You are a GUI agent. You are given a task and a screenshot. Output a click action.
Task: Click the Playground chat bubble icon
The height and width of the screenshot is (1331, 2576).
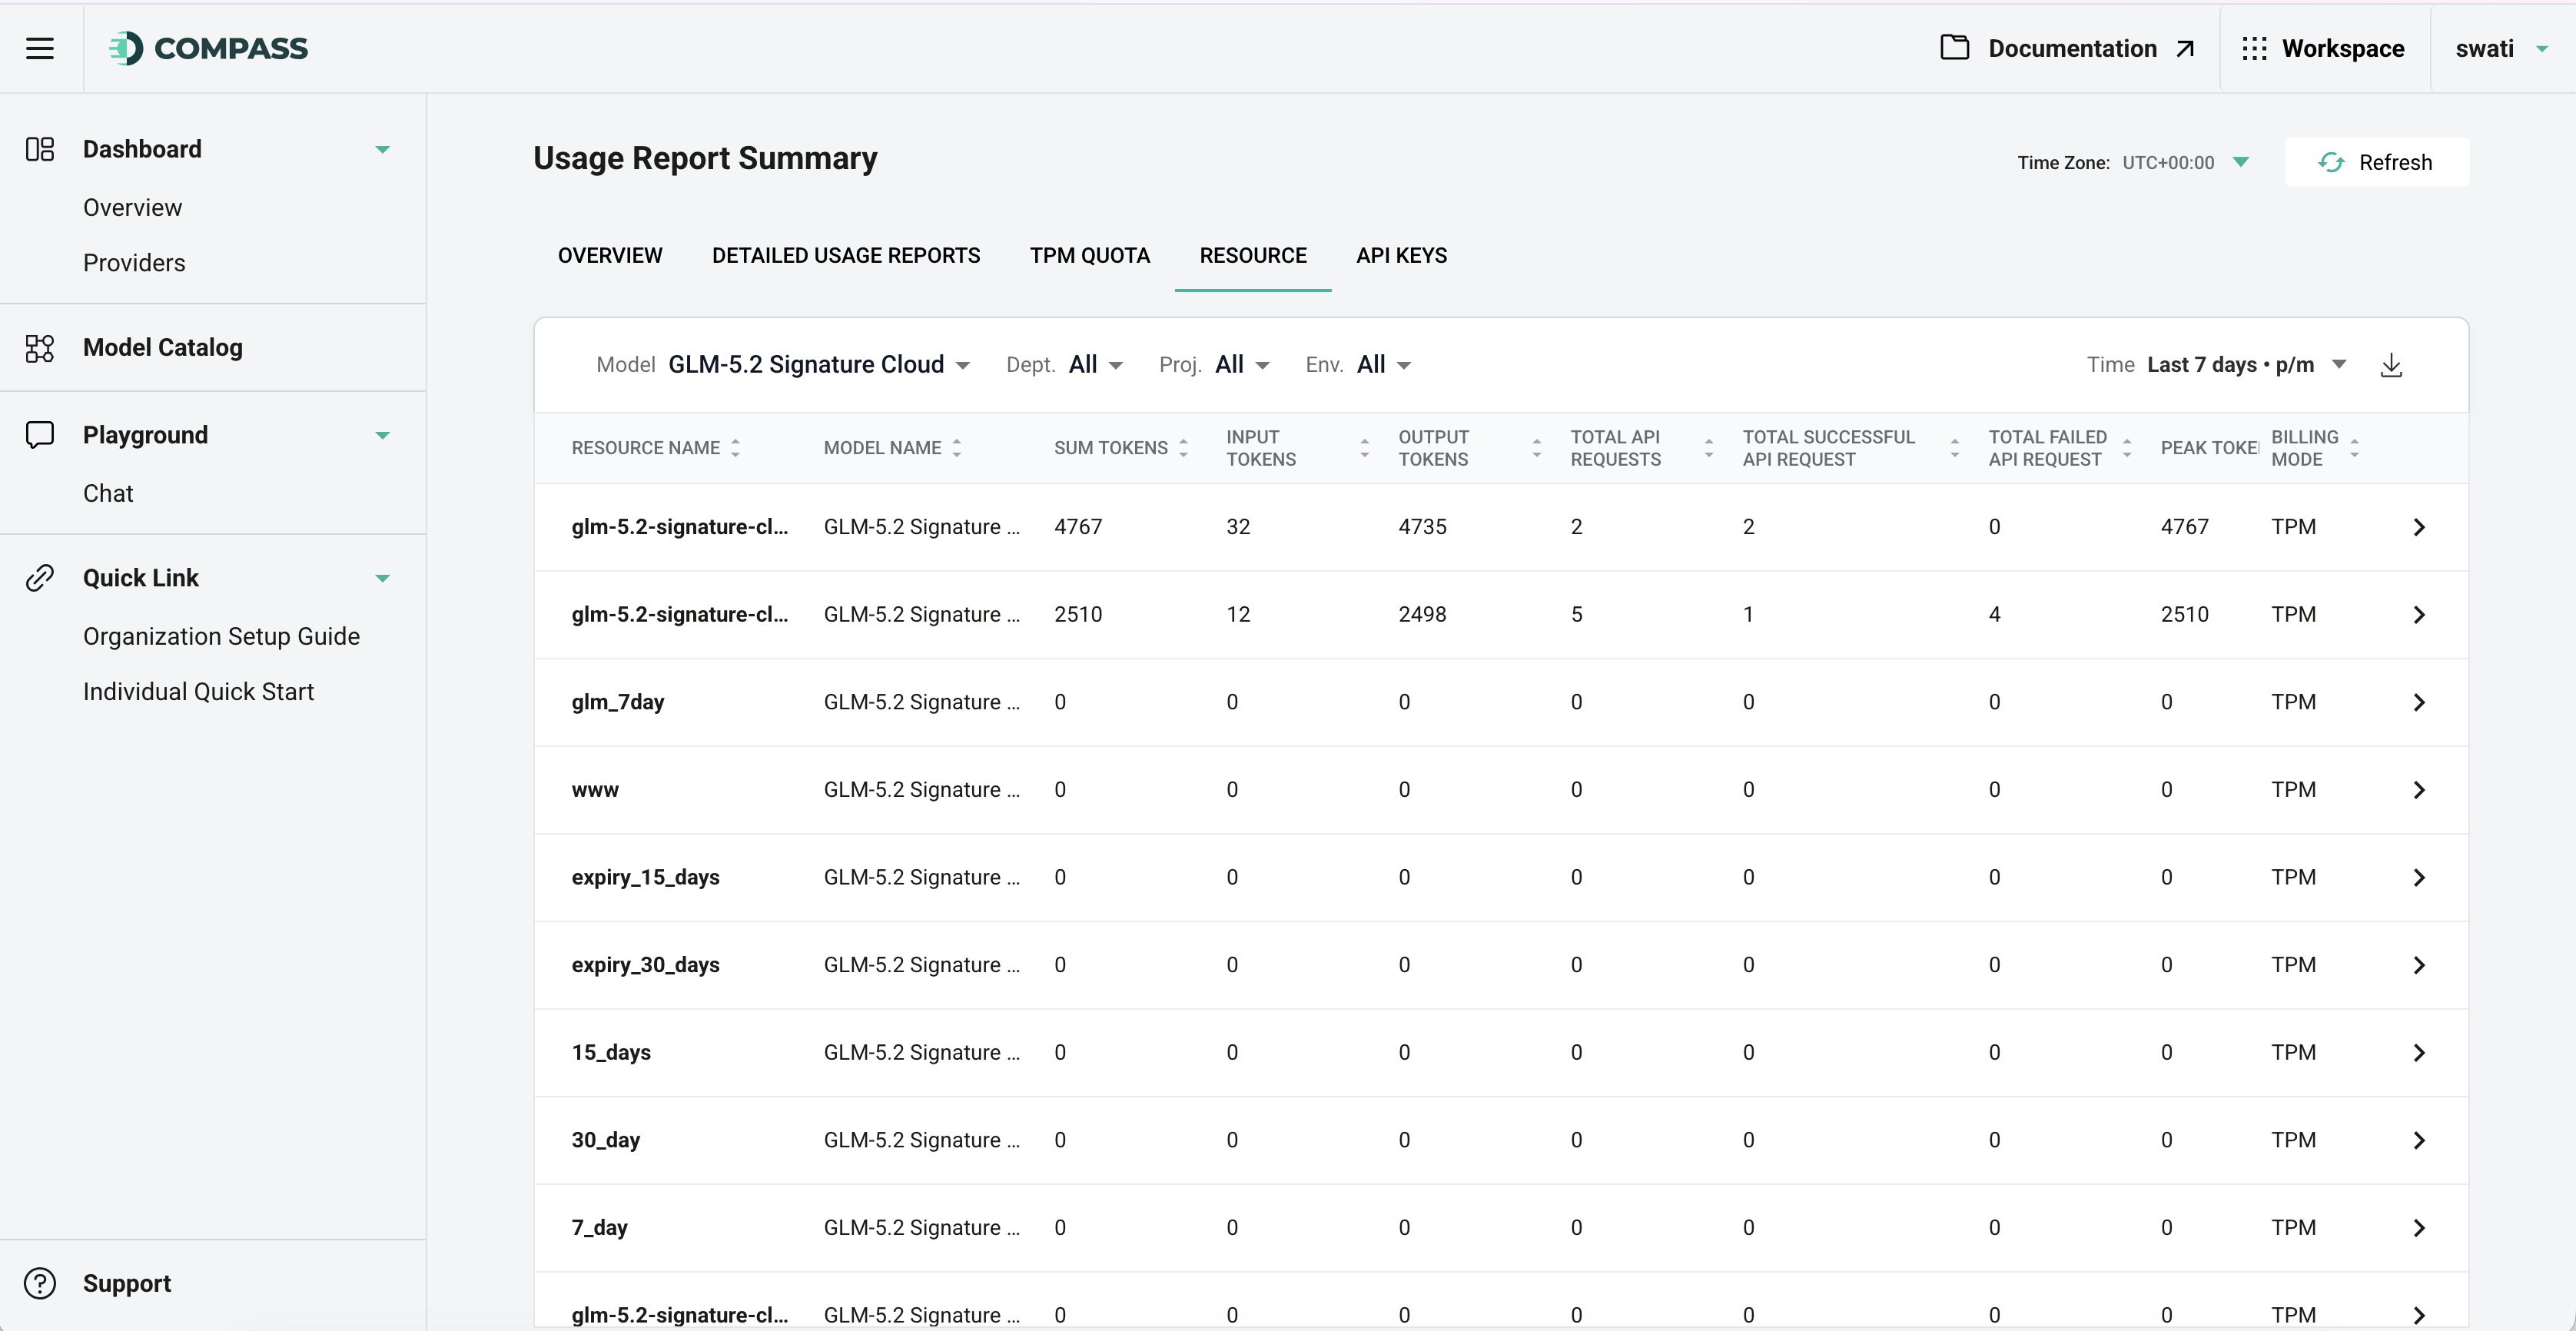40,435
